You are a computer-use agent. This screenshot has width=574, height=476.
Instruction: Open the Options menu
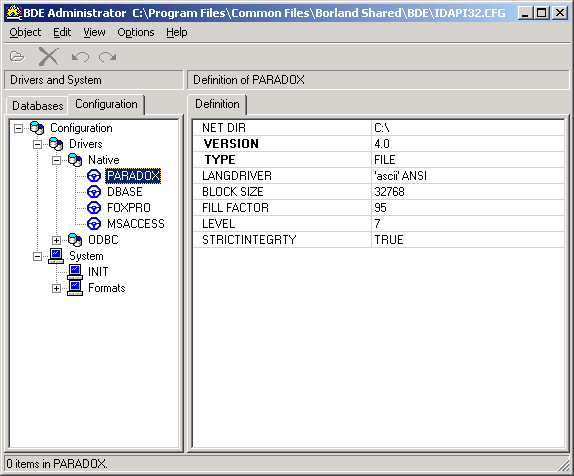(136, 33)
